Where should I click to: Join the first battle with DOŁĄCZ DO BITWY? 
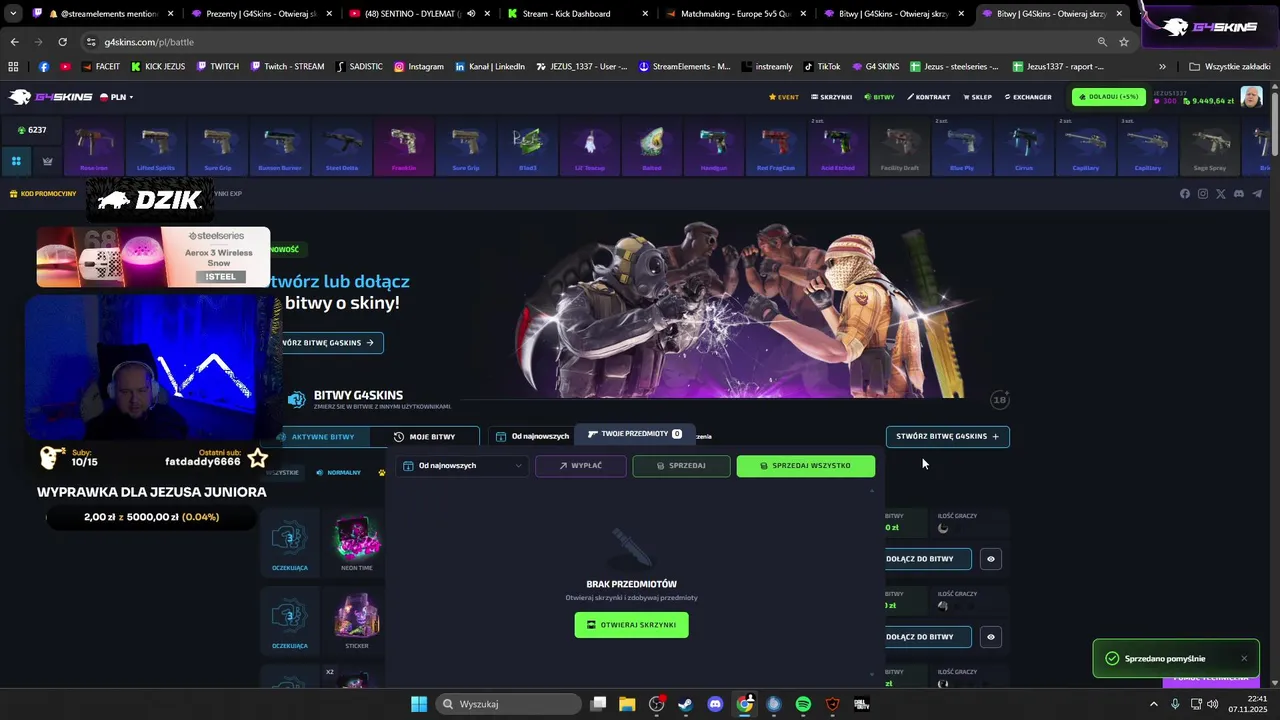coord(927,559)
